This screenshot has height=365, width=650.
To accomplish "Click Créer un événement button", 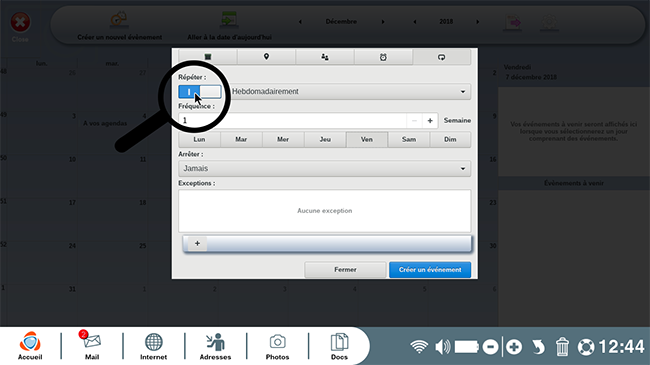I will tap(430, 270).
